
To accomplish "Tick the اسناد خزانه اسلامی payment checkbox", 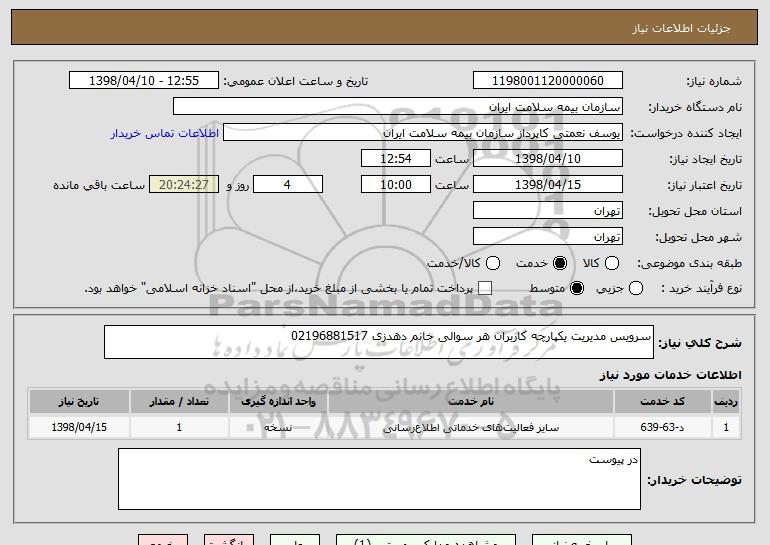I will point(485,289).
